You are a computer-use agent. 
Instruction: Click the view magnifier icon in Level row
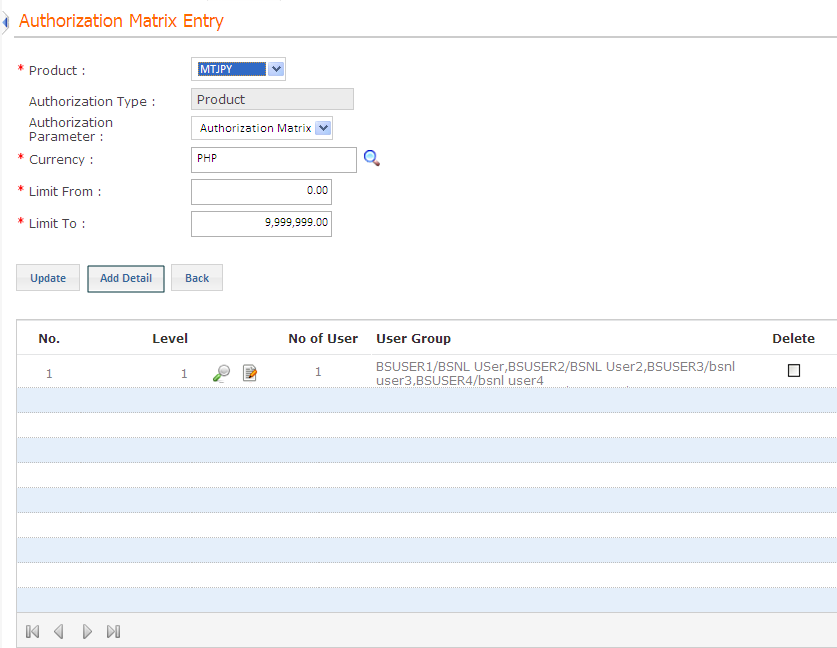tap(221, 371)
